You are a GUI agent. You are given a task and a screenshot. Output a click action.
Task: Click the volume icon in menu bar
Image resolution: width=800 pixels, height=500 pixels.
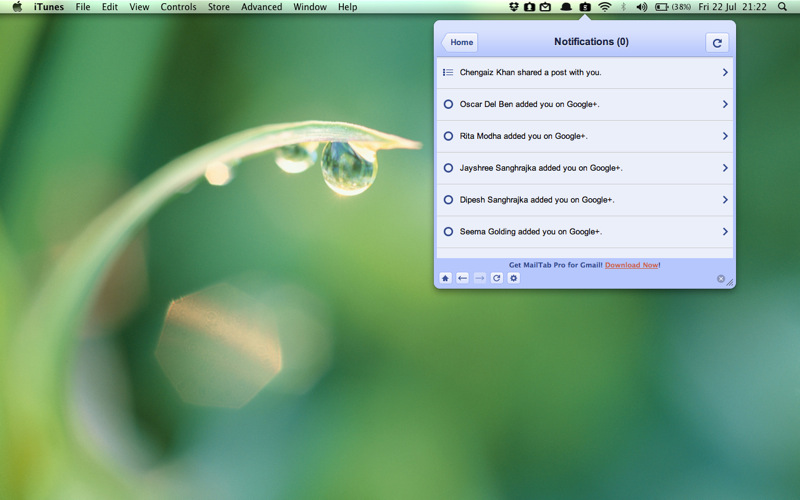pyautogui.click(x=641, y=7)
